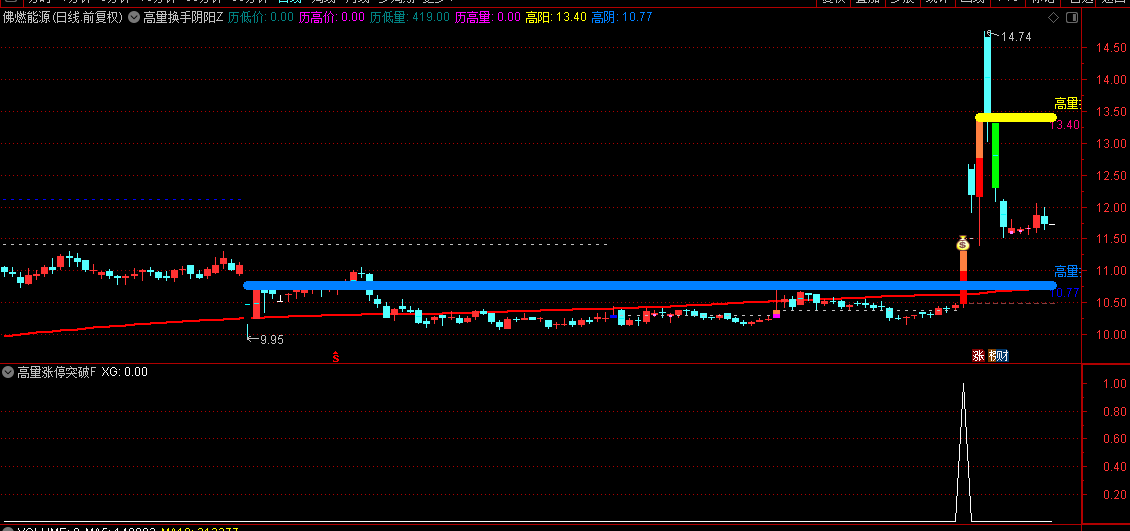Click the red 涨 badge below the chart
1130x531 pixels.
click(978, 355)
